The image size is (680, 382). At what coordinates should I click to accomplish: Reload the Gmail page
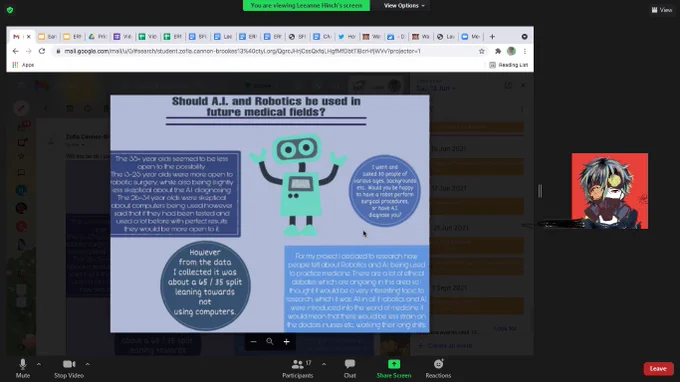[42, 51]
